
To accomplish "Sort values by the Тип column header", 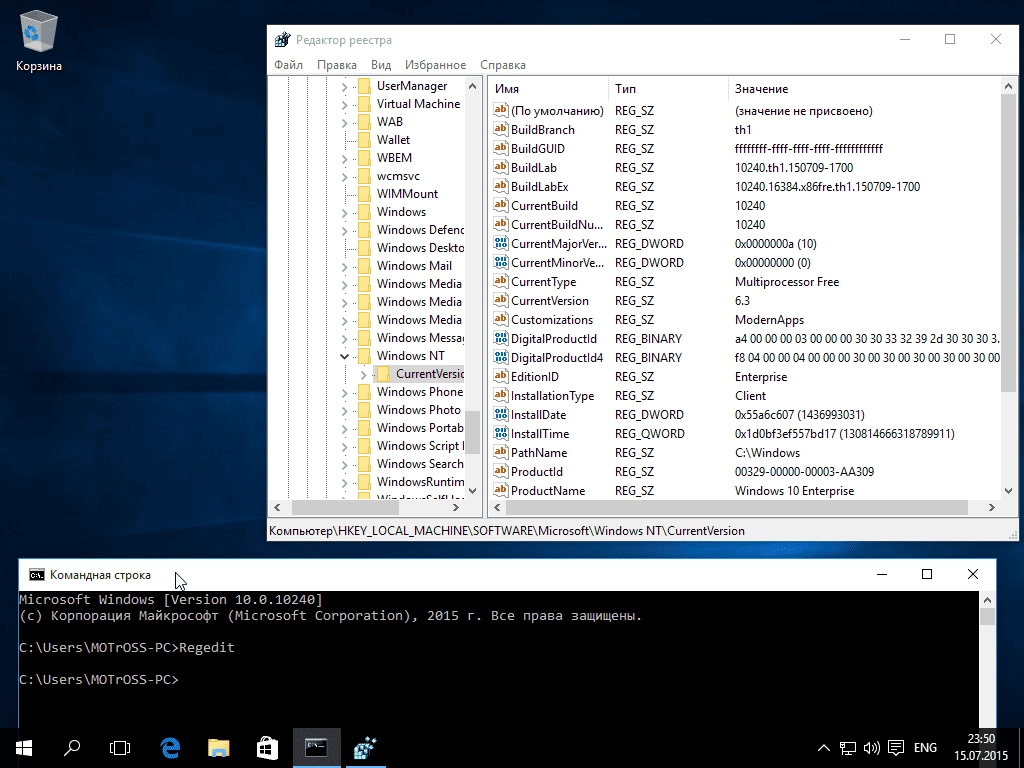I will coord(669,89).
